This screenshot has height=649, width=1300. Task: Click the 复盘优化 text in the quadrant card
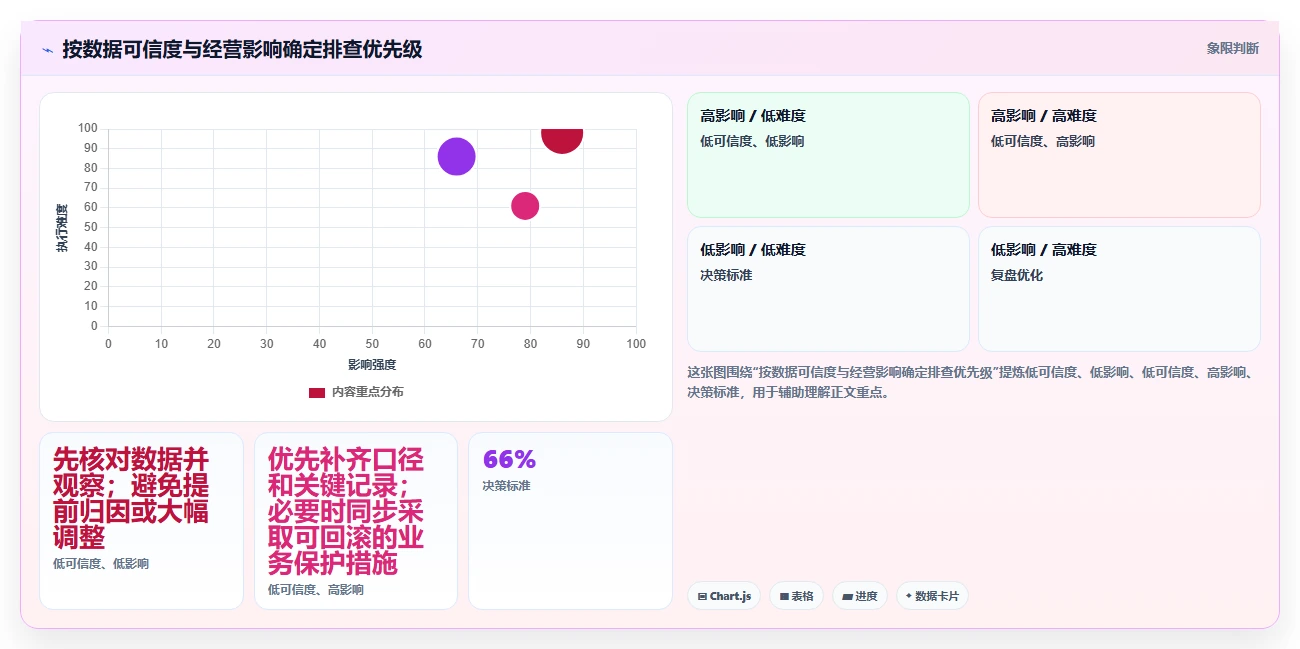(x=1017, y=275)
